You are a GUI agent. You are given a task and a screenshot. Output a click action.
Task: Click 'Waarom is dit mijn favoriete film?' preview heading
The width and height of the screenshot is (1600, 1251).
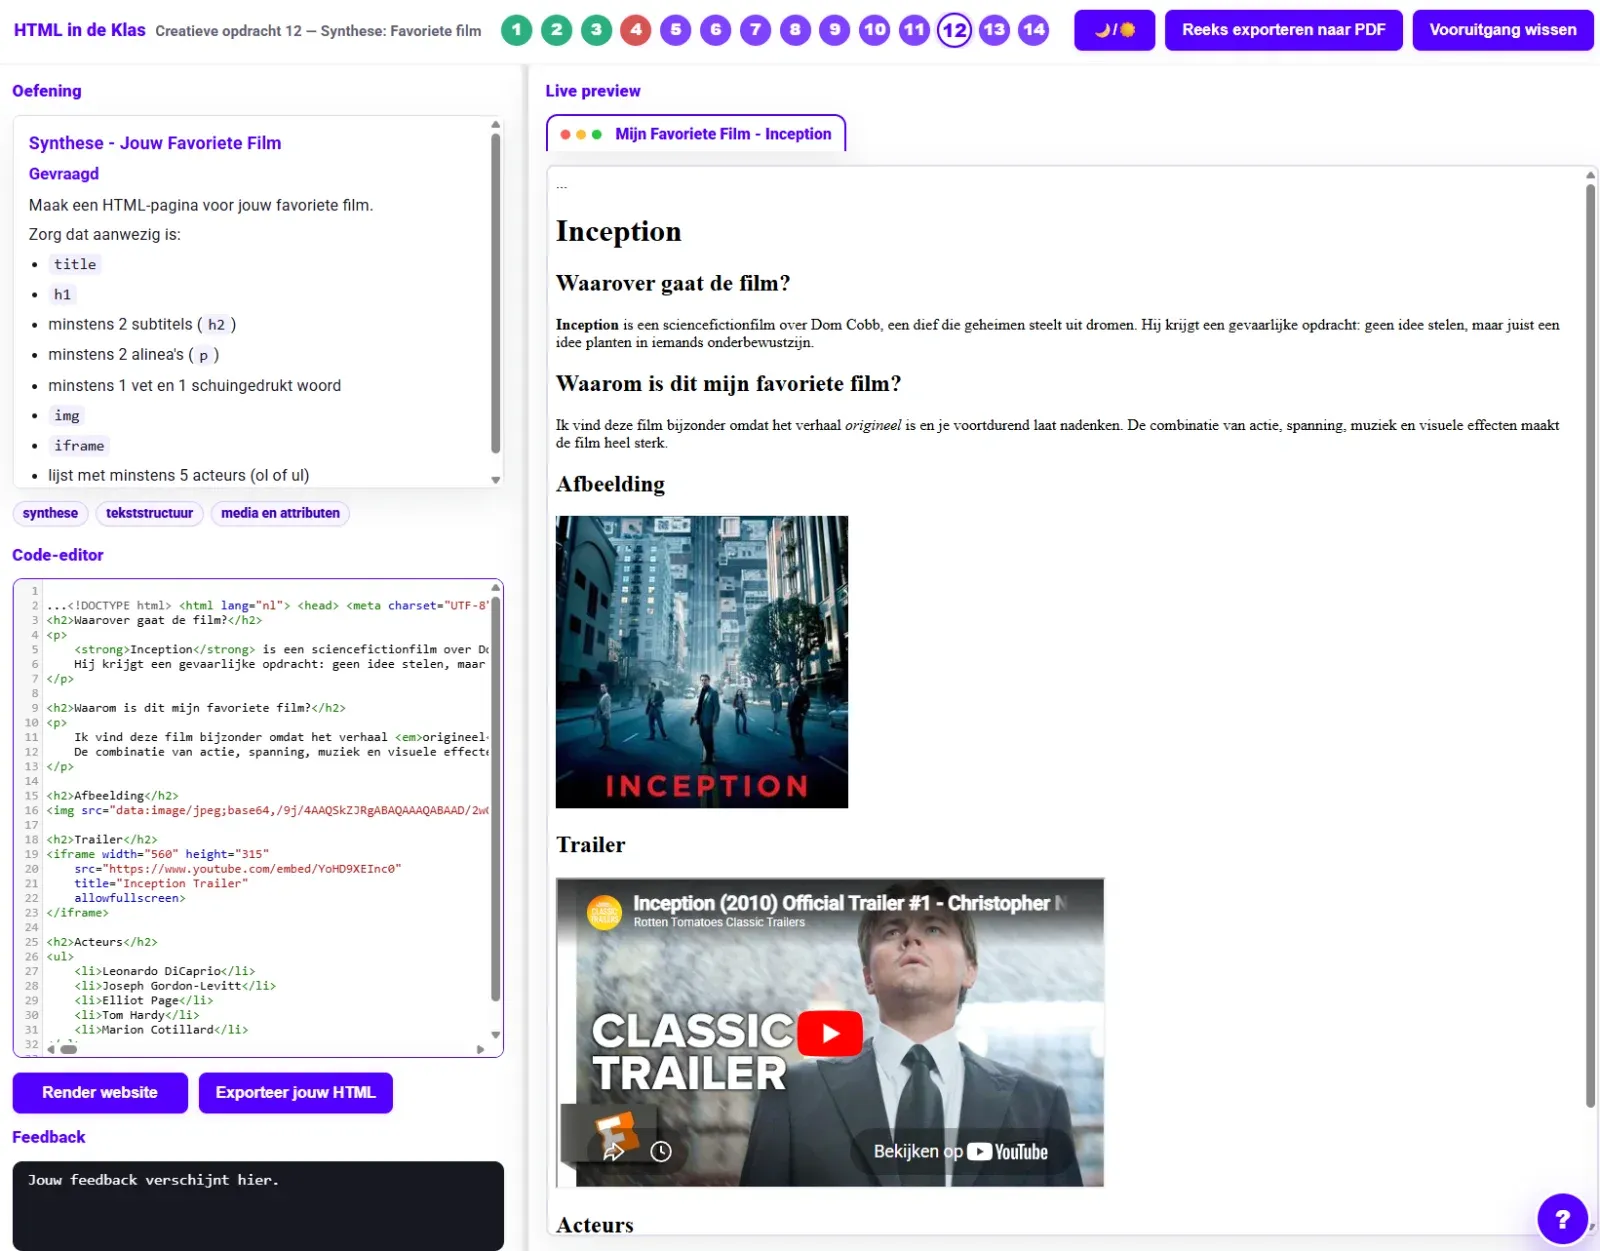(729, 384)
